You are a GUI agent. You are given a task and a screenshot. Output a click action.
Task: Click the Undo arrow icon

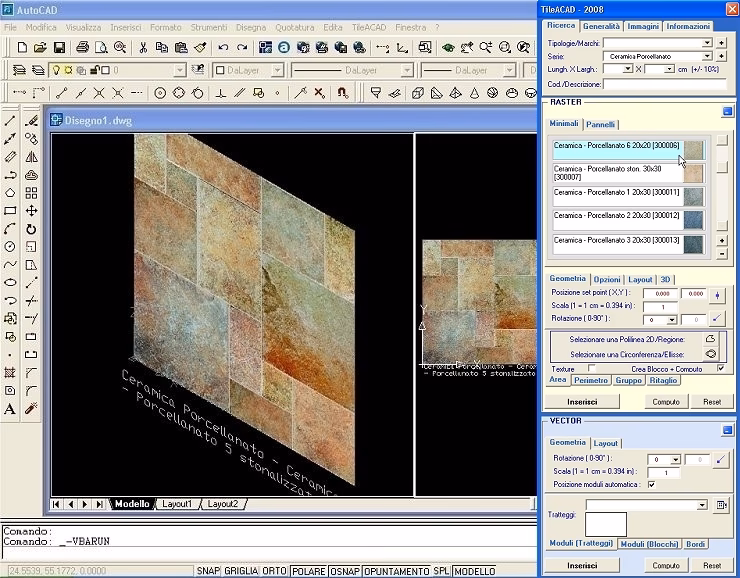[x=223, y=47]
